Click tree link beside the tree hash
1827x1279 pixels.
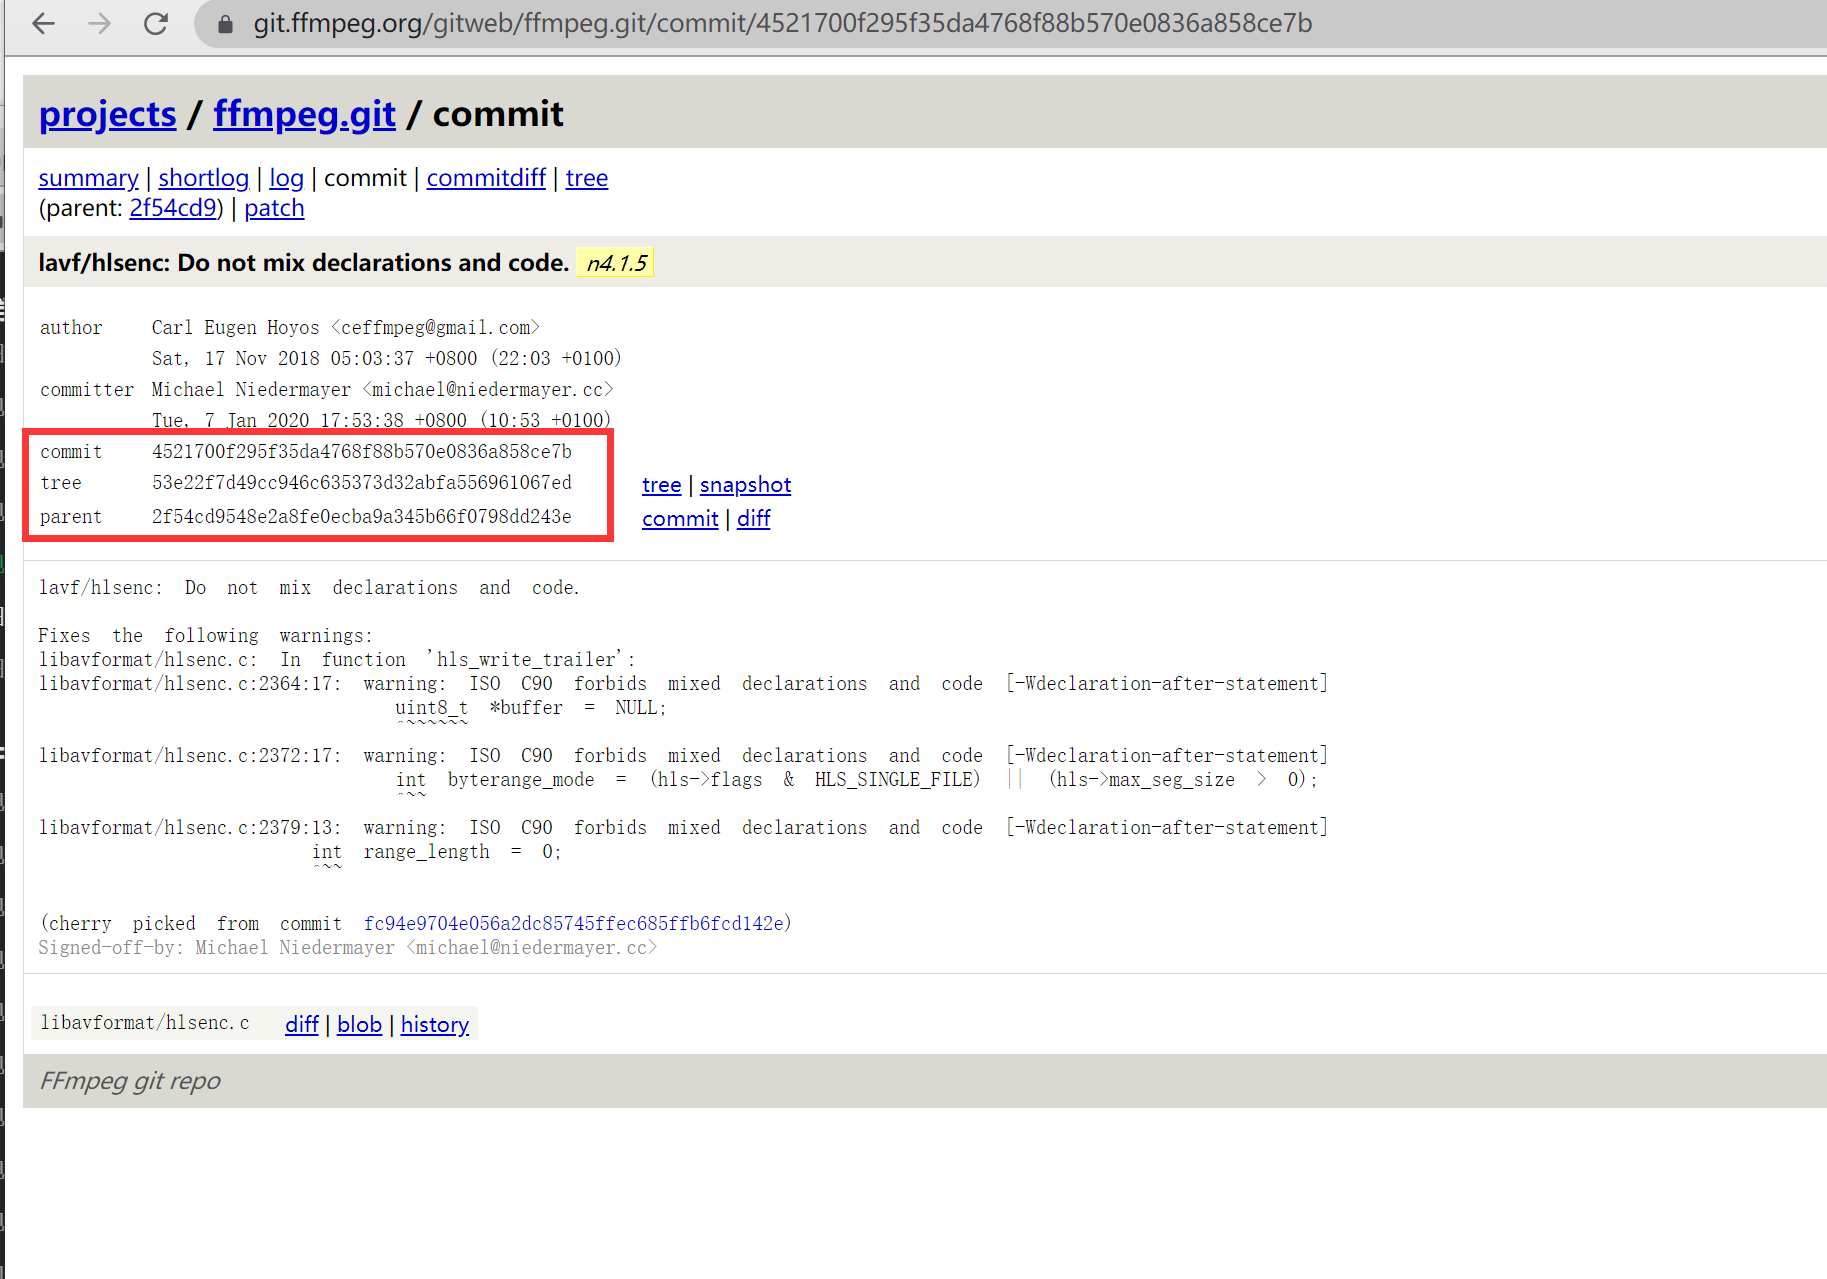(661, 485)
